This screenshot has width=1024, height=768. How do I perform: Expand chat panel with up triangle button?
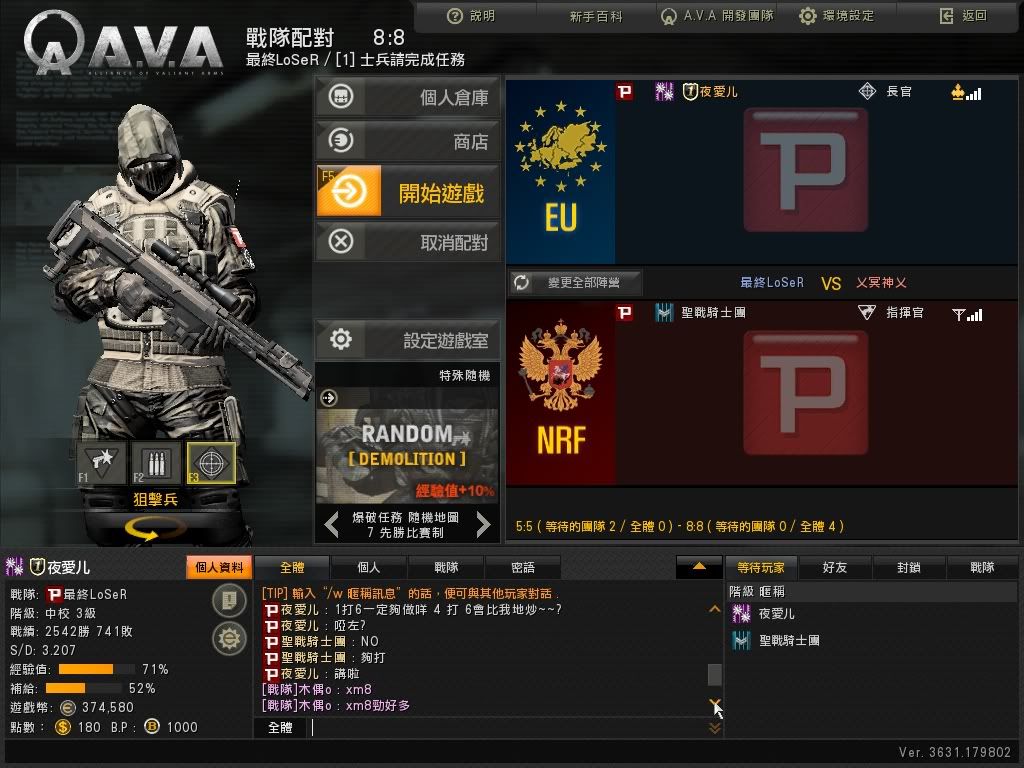tap(698, 567)
